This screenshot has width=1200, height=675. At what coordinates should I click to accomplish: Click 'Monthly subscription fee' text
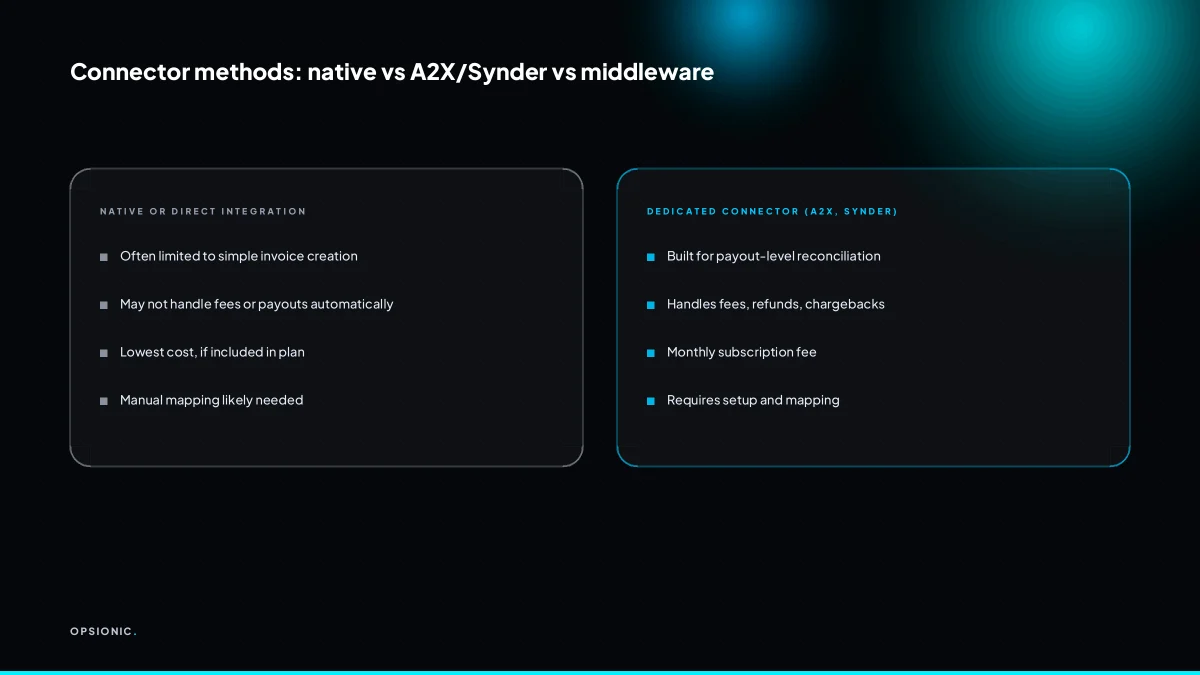coord(742,352)
